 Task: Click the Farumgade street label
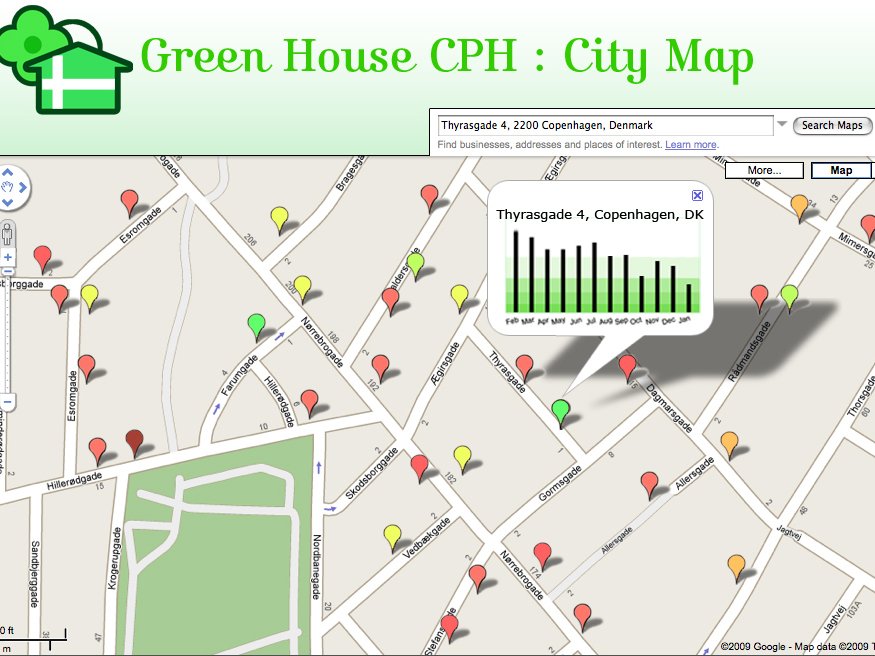239,375
